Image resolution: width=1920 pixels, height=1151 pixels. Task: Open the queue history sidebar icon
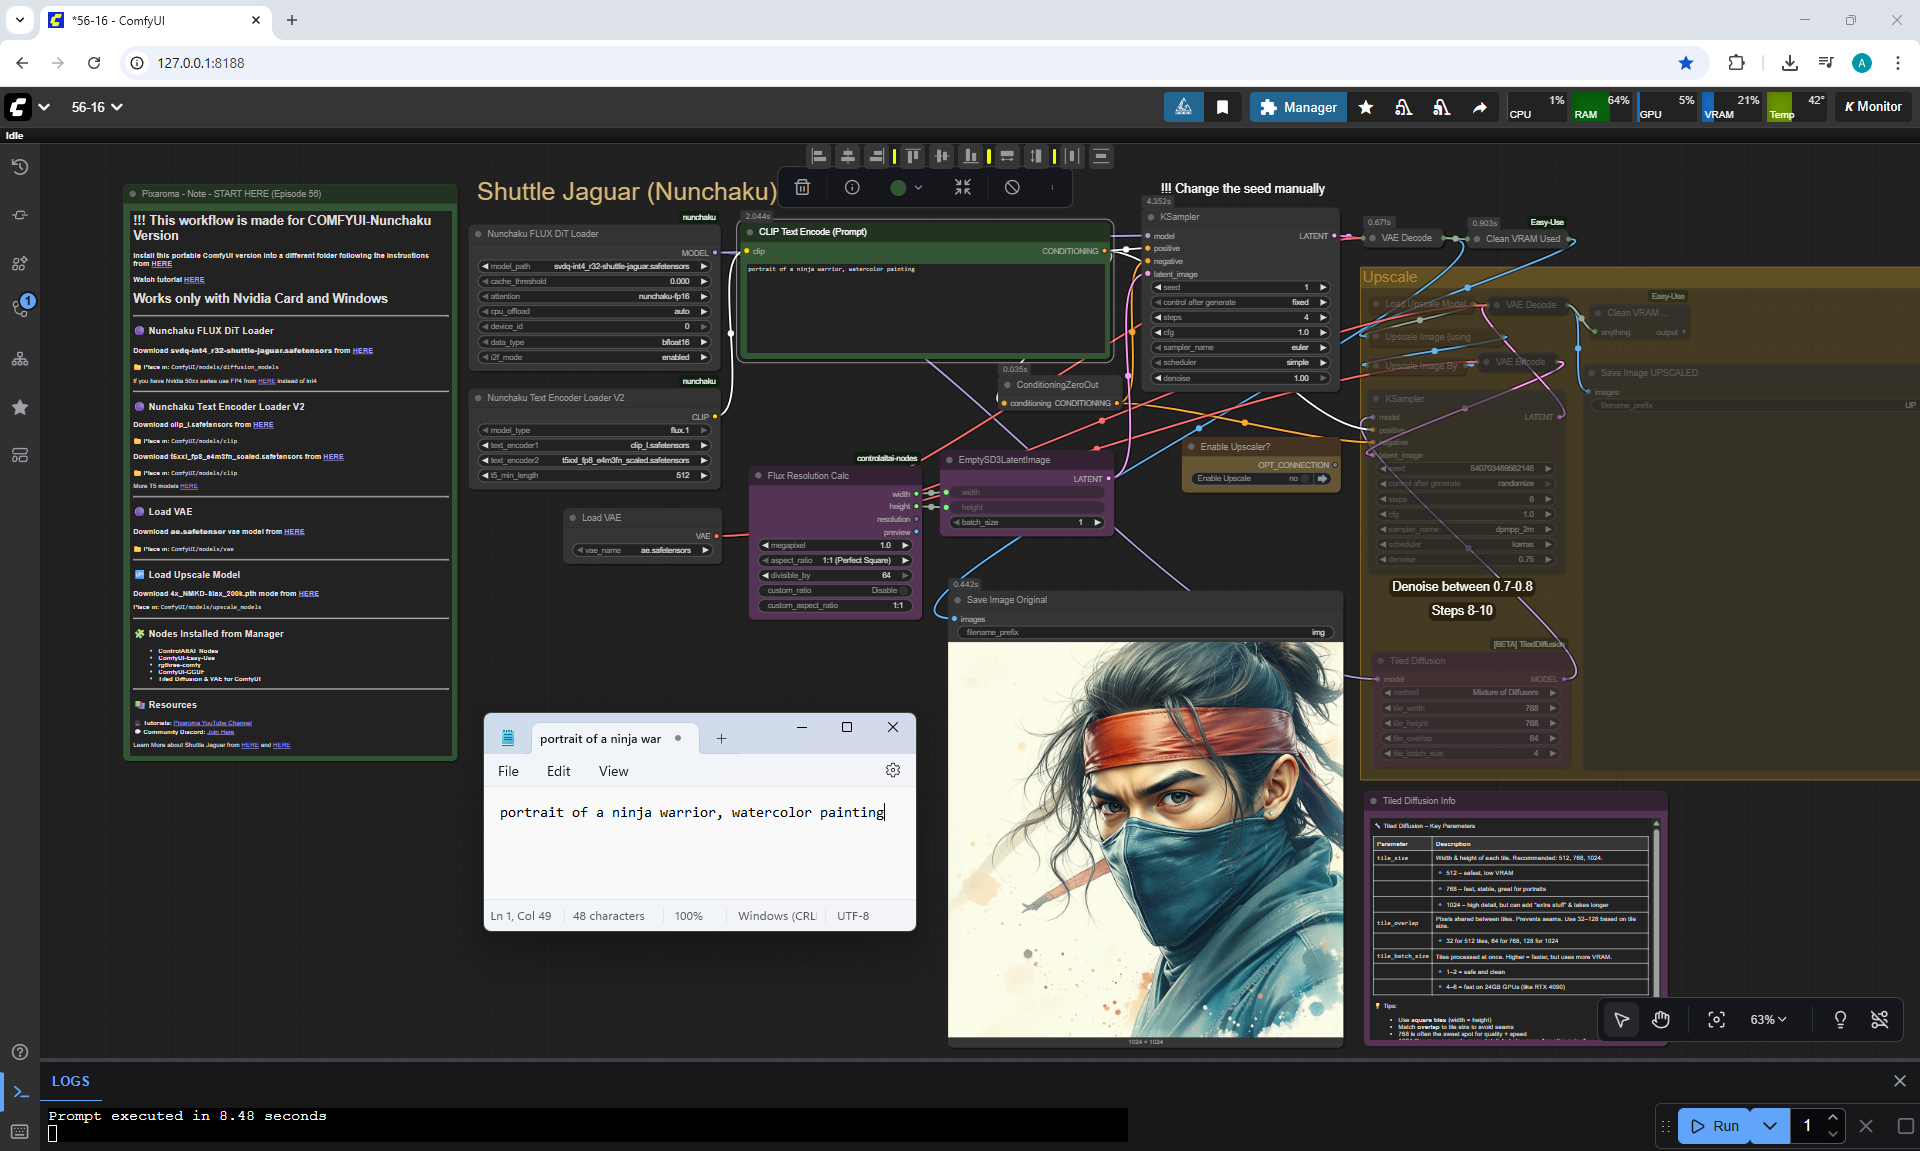pyautogui.click(x=19, y=167)
